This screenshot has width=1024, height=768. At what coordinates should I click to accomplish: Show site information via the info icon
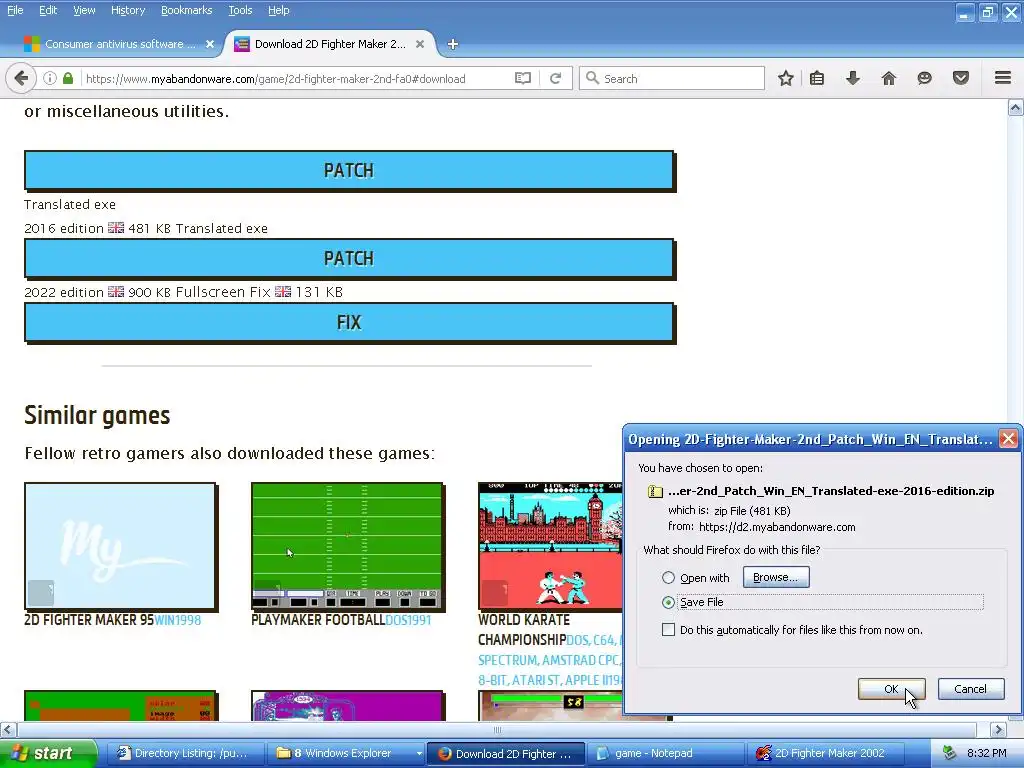[x=50, y=78]
